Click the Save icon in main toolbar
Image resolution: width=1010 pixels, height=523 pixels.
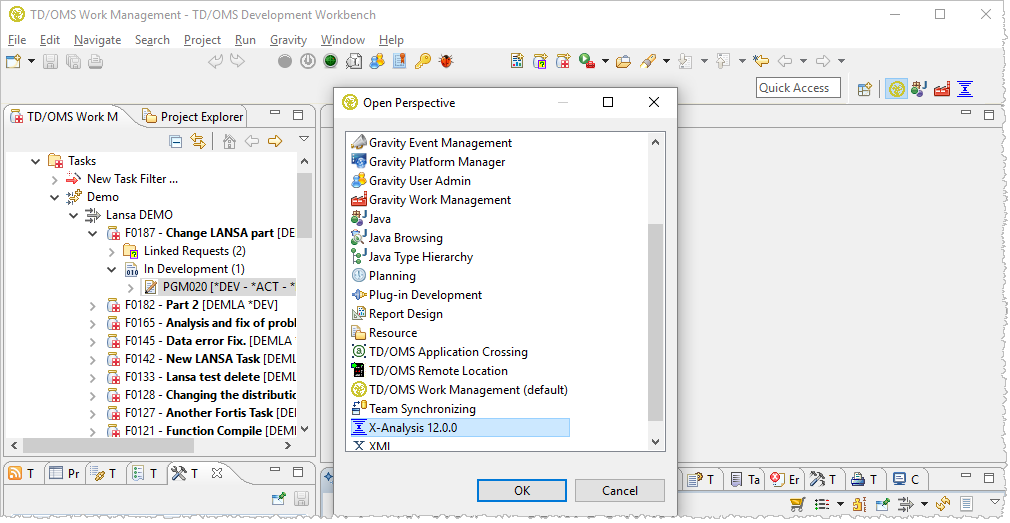(52, 61)
